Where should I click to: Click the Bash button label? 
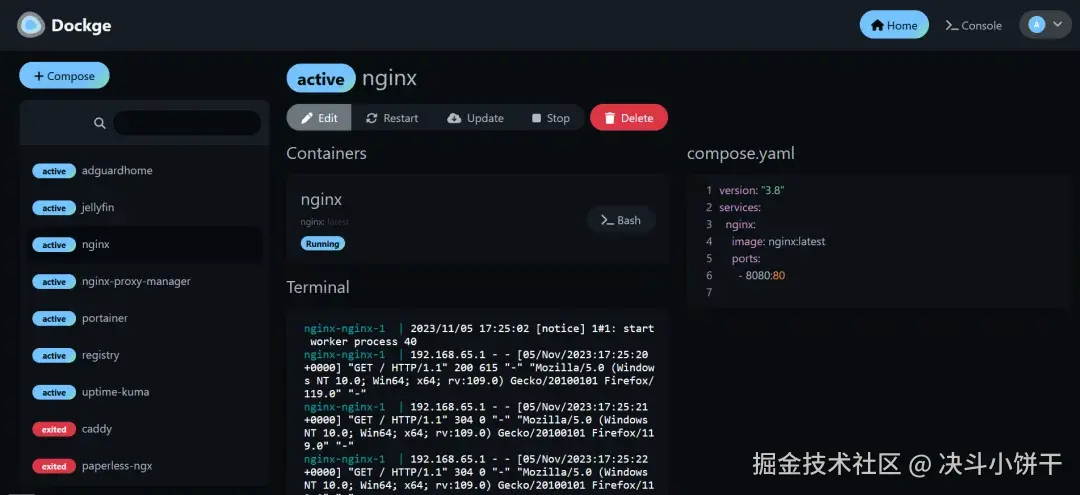[629, 220]
